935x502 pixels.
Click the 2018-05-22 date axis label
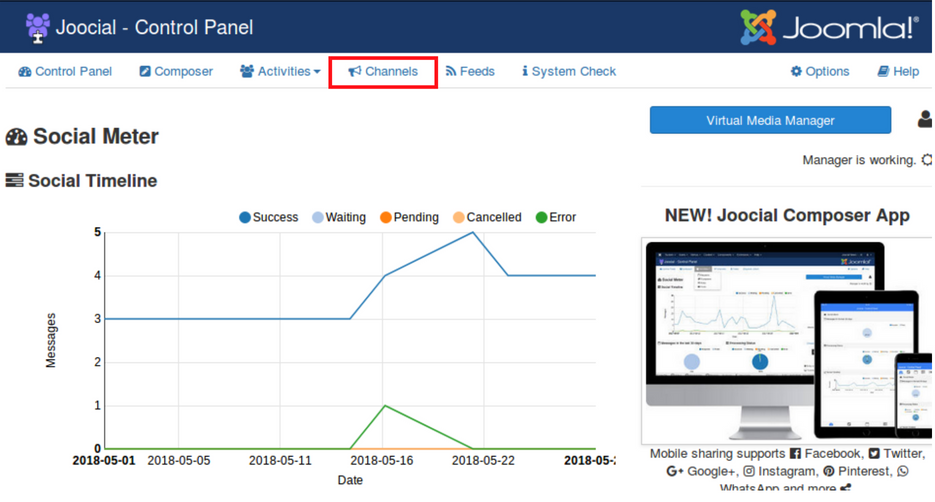(x=483, y=461)
